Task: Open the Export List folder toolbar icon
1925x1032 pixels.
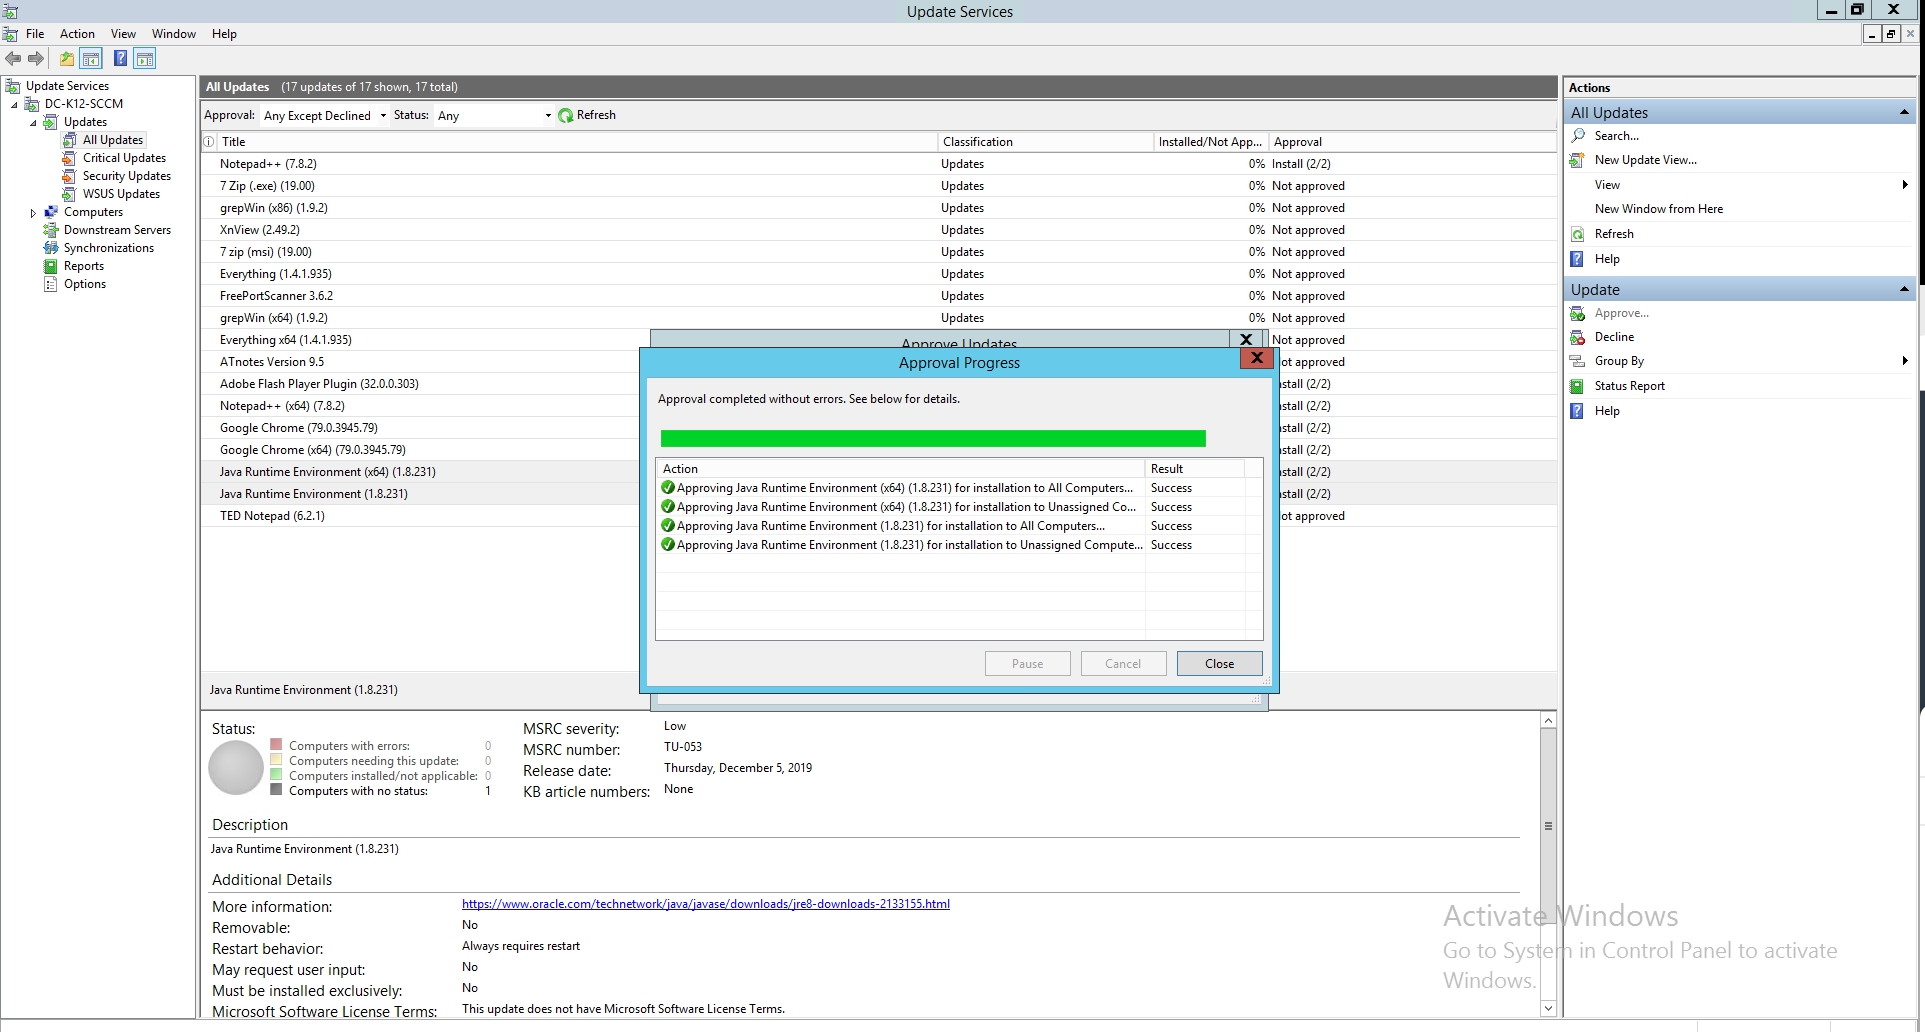Action: click(x=66, y=58)
